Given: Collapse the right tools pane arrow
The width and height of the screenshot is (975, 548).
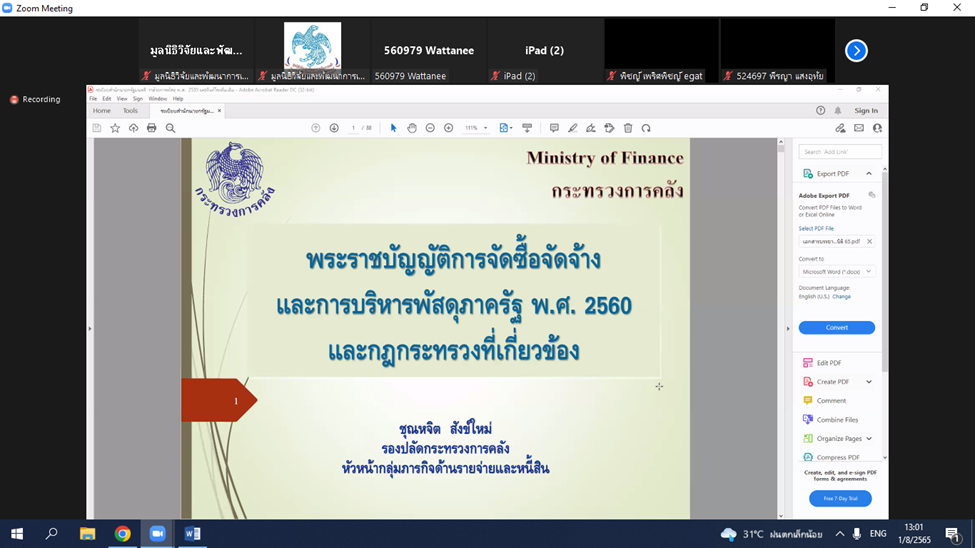Looking at the screenshot, I should click(788, 328).
